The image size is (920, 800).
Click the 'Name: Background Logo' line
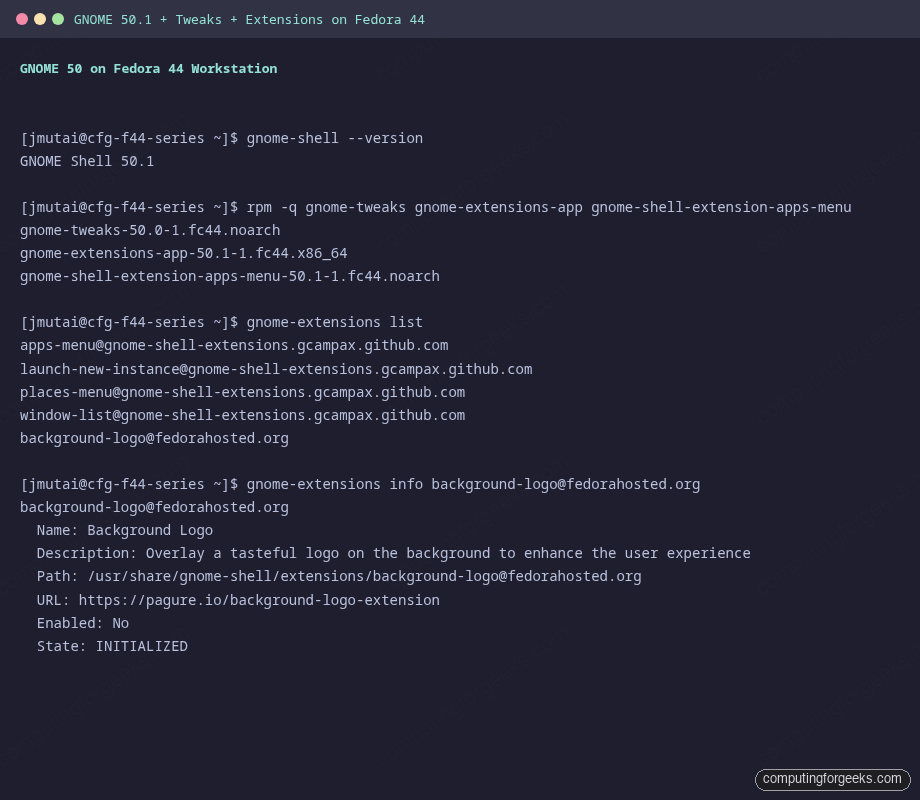[x=125, y=531]
